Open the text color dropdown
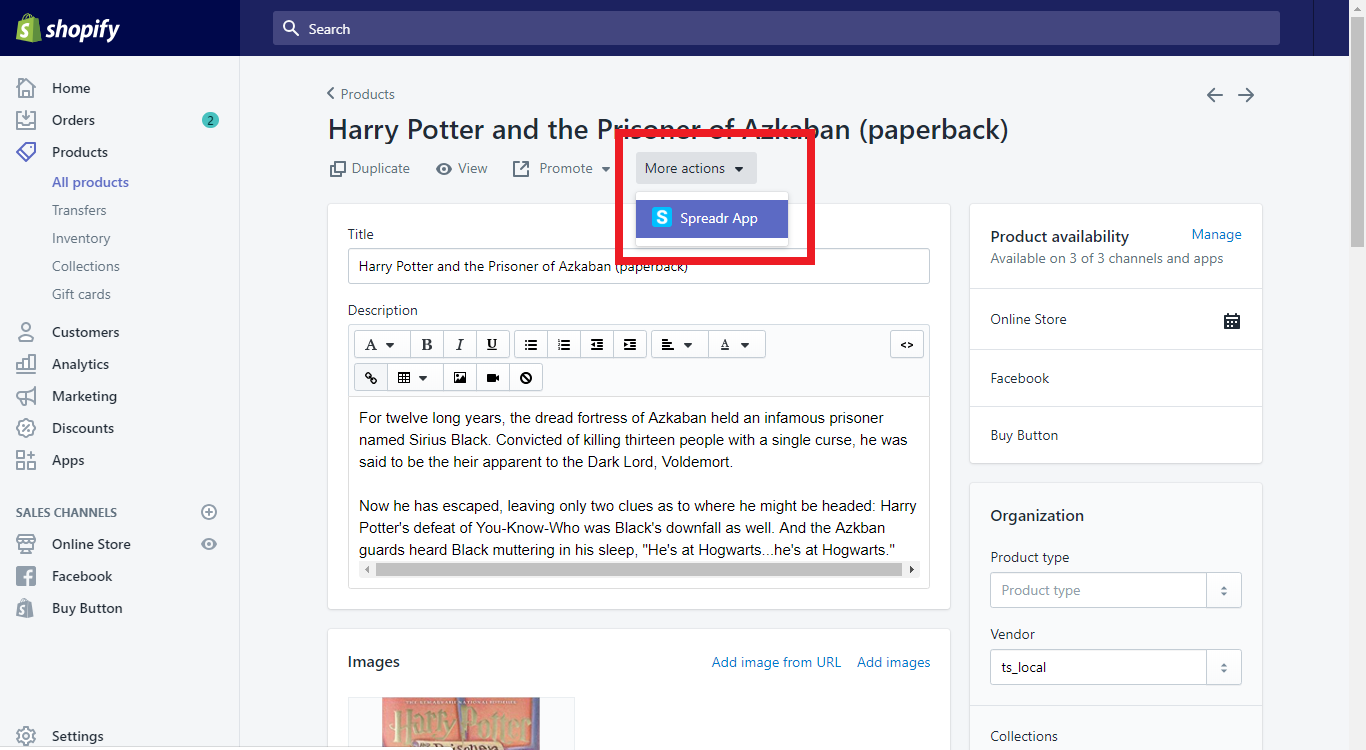This screenshot has width=1366, height=750. (736, 344)
